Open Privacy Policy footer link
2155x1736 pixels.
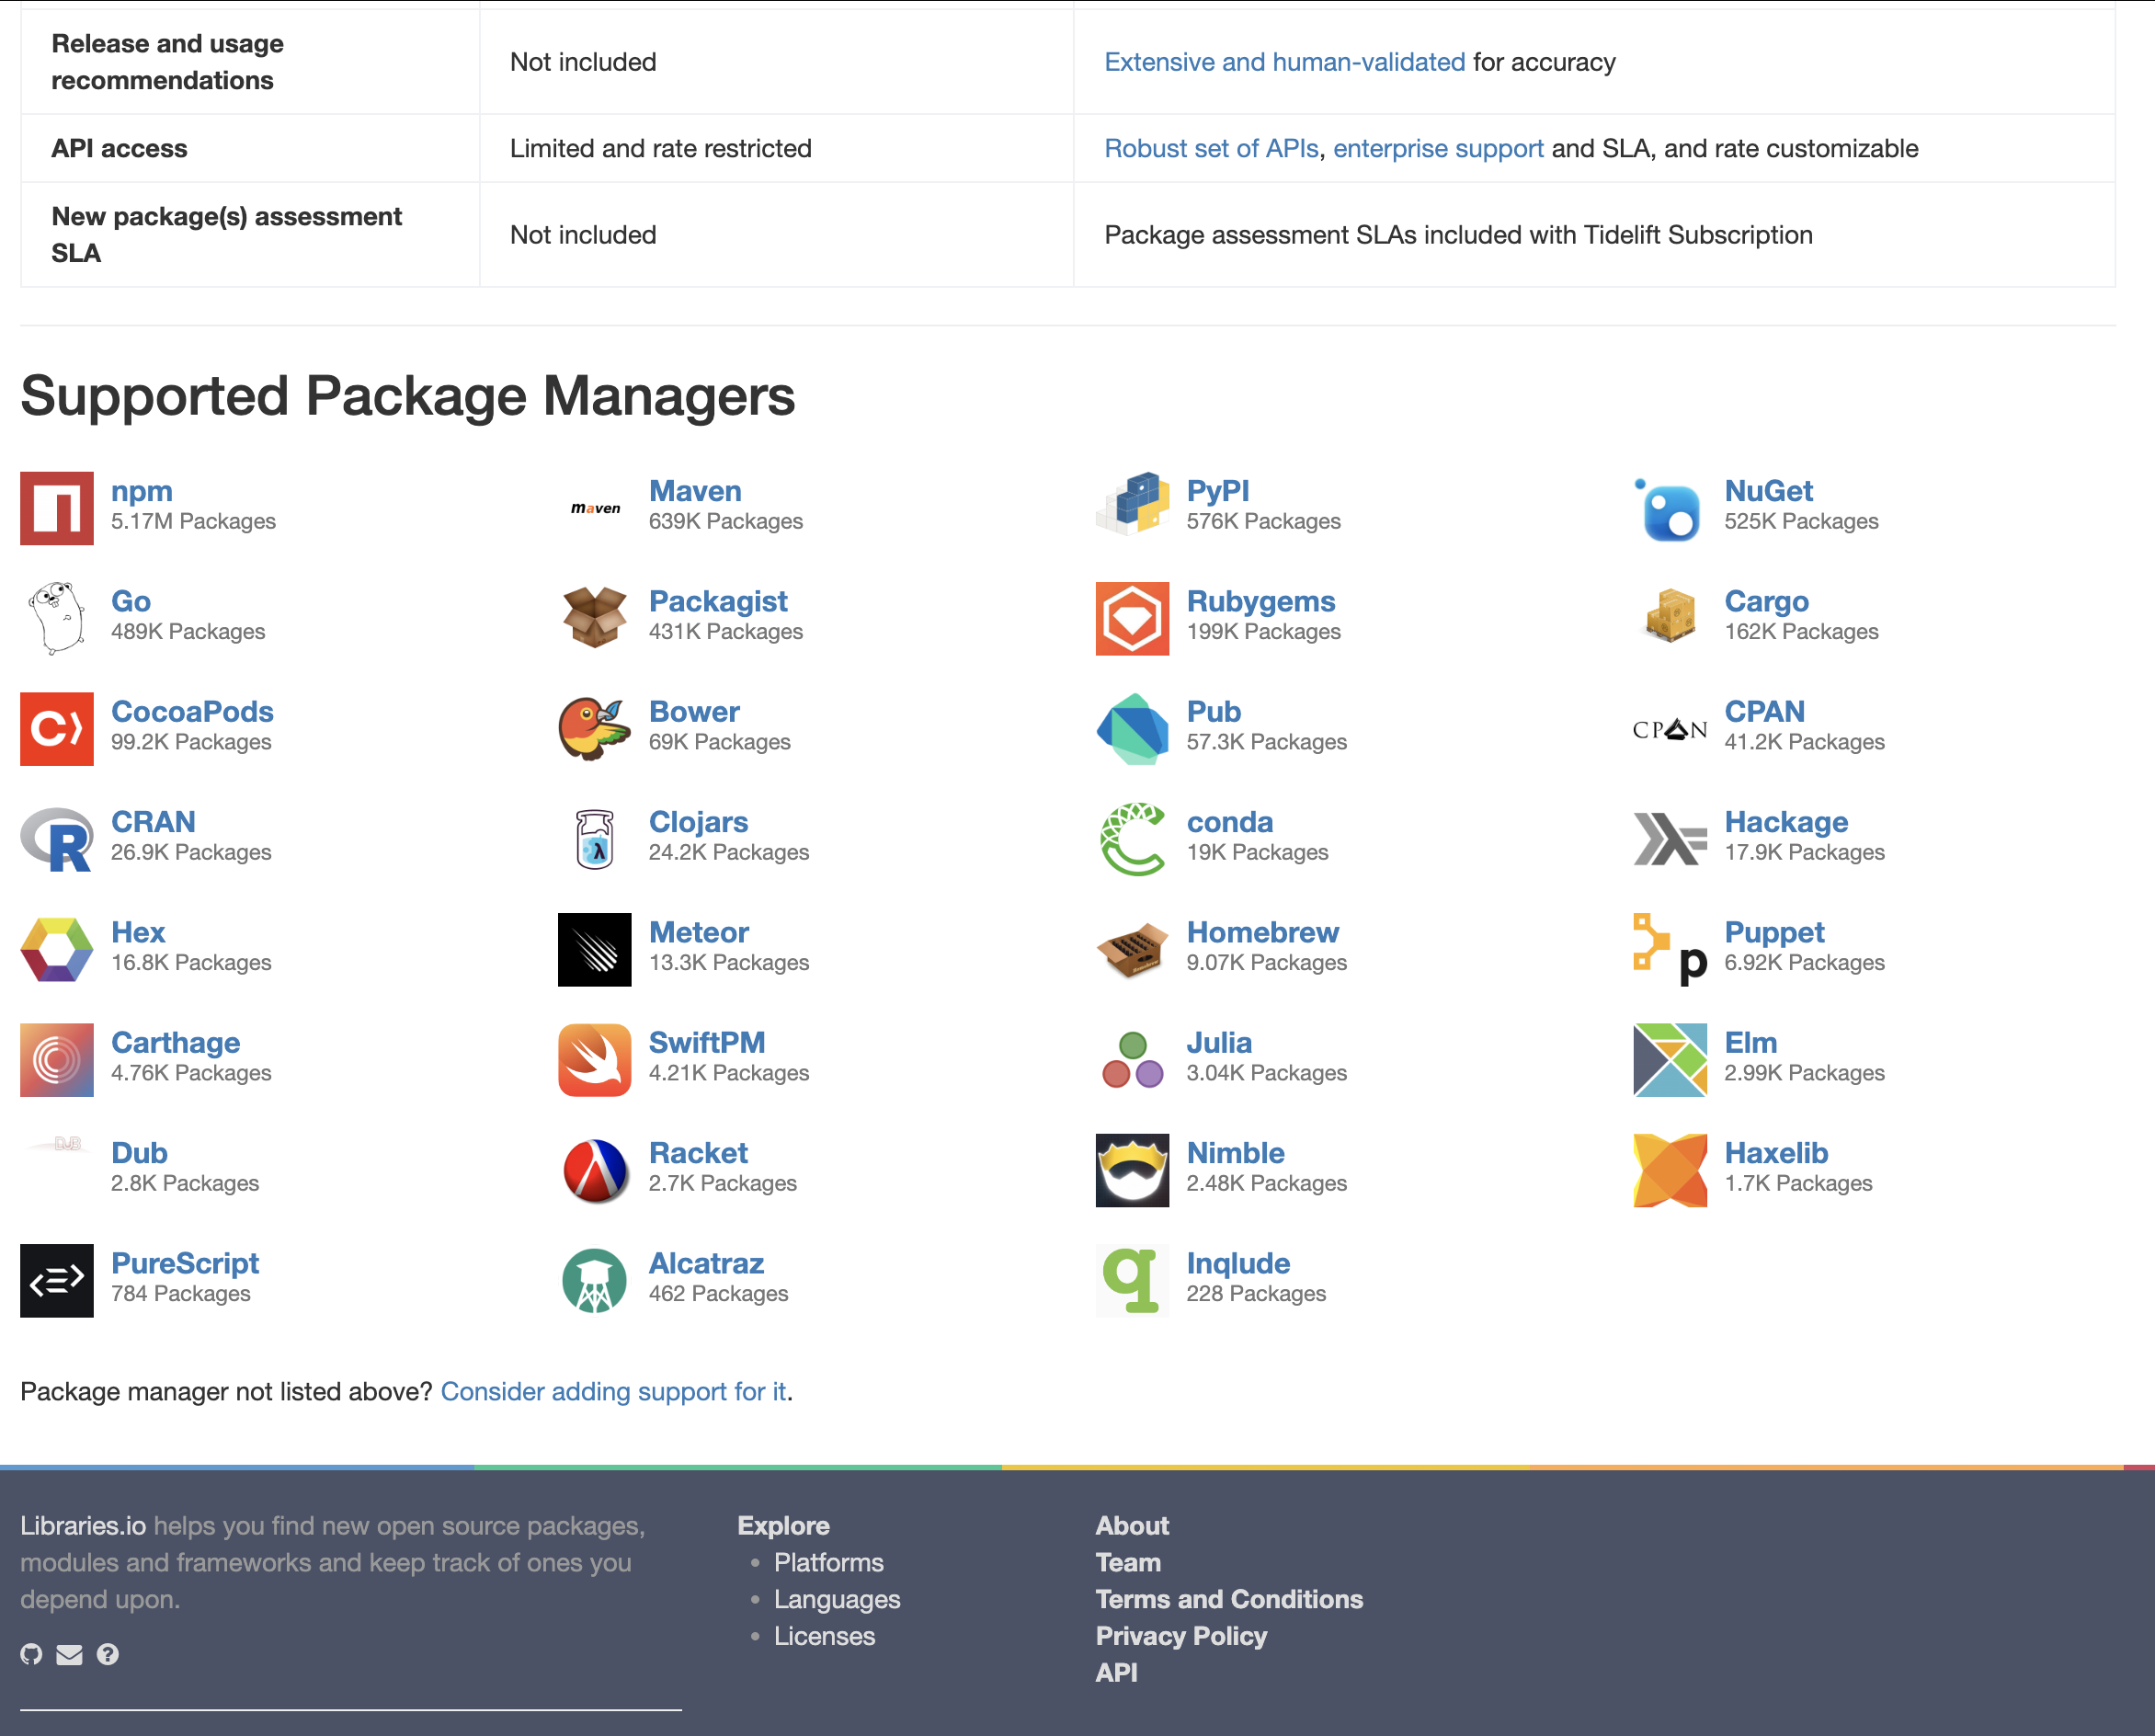tap(1180, 1636)
